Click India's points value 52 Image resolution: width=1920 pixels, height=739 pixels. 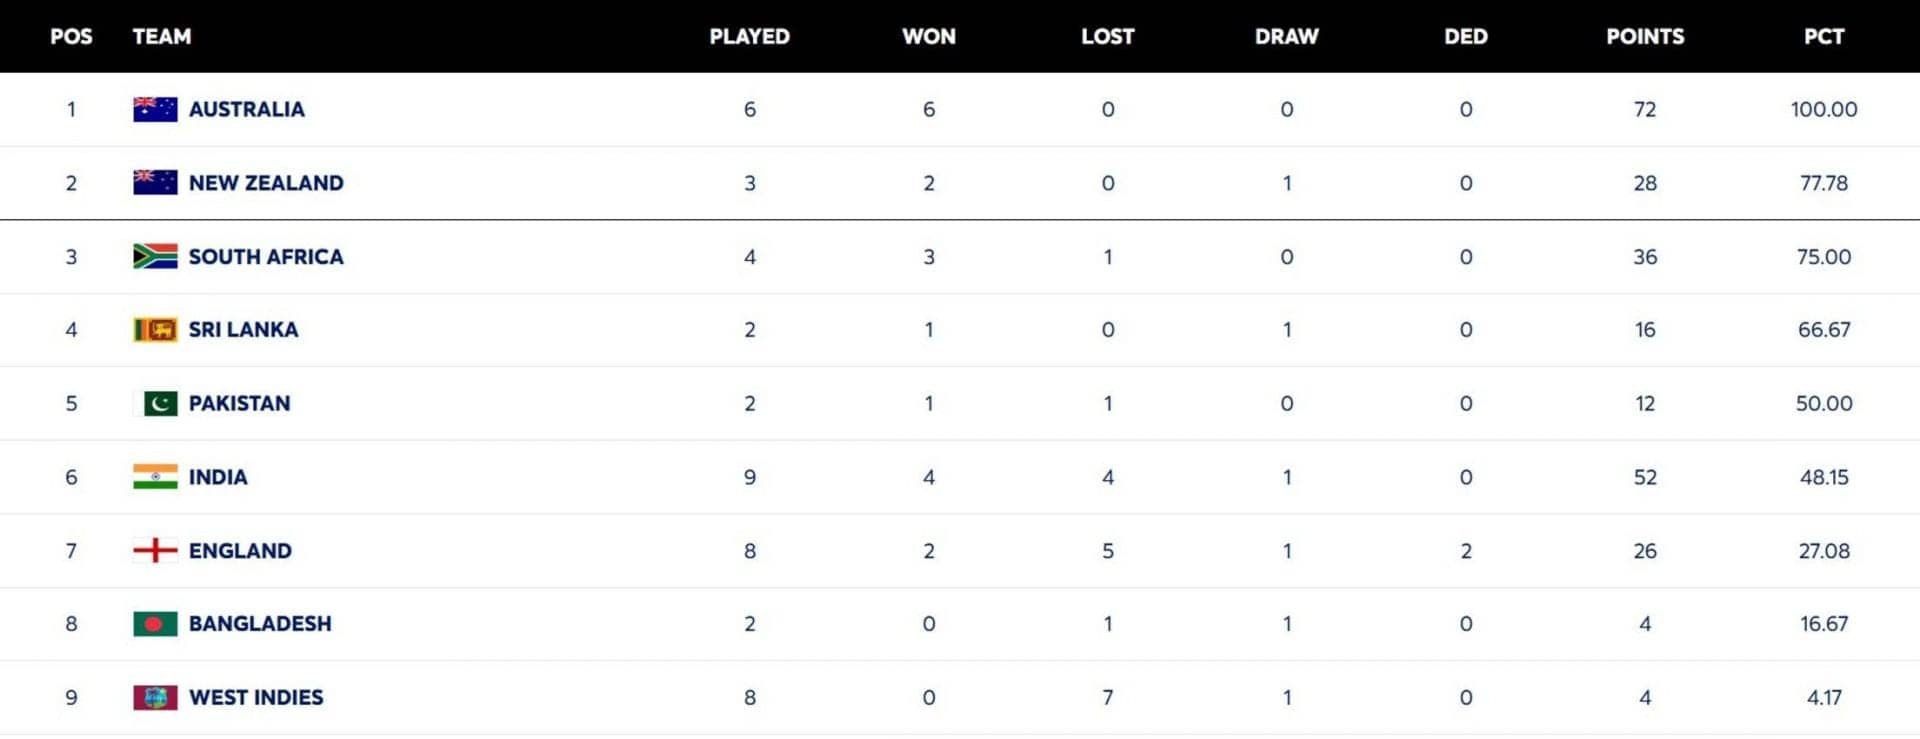pos(1645,477)
